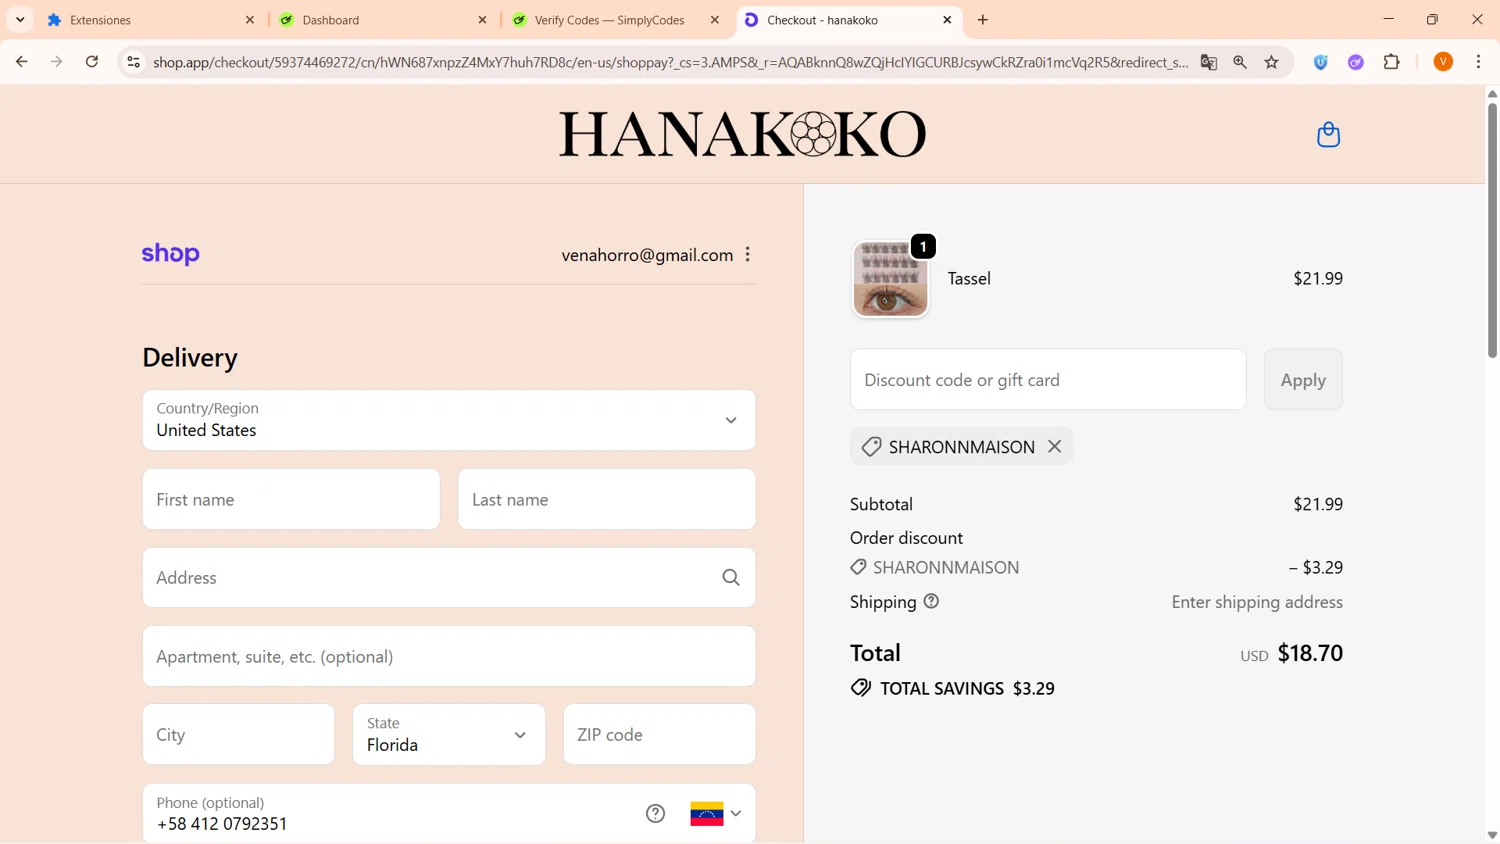Click the address search magnifier icon
Viewport: 1500px width, 844px height.
731,578
